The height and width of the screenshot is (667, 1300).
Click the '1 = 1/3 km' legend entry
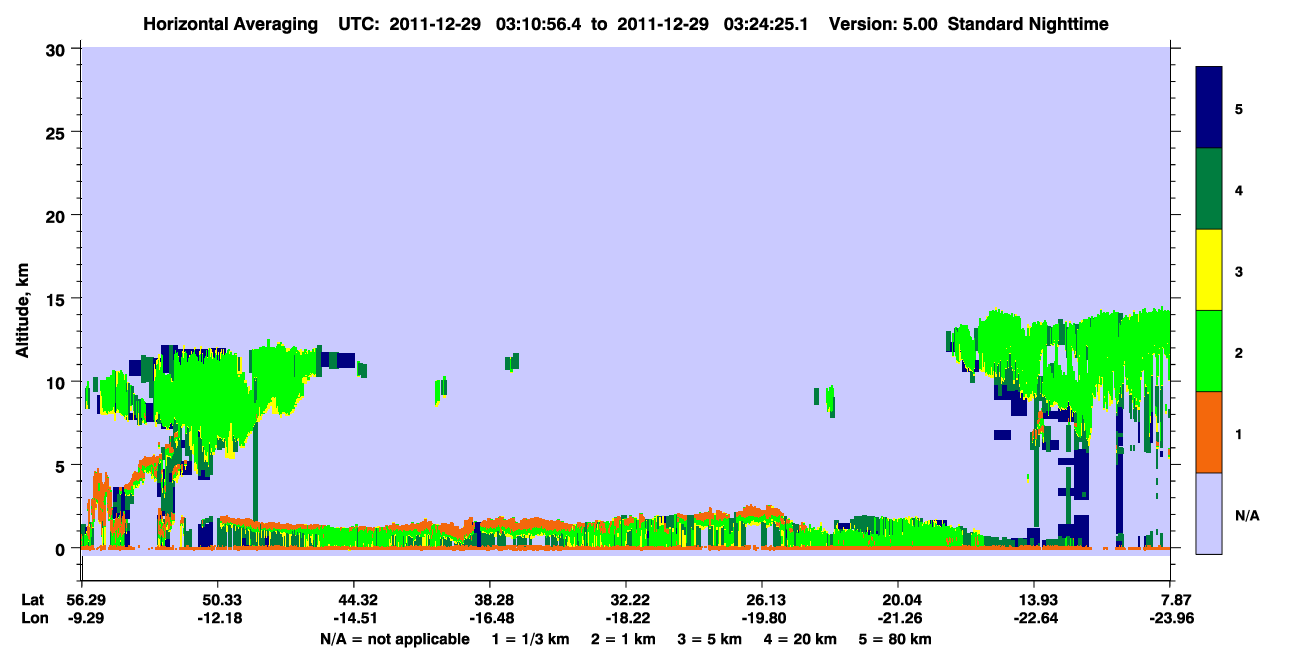[530, 639]
